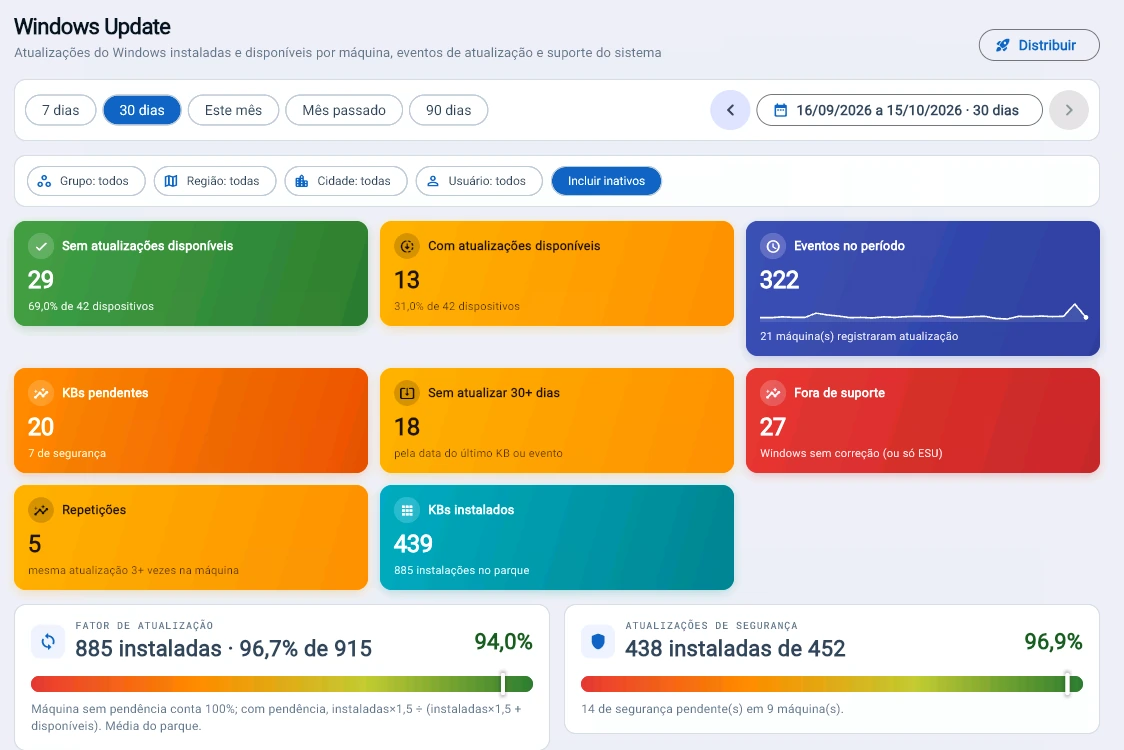Click the Windows Update page title

[x=92, y=27]
